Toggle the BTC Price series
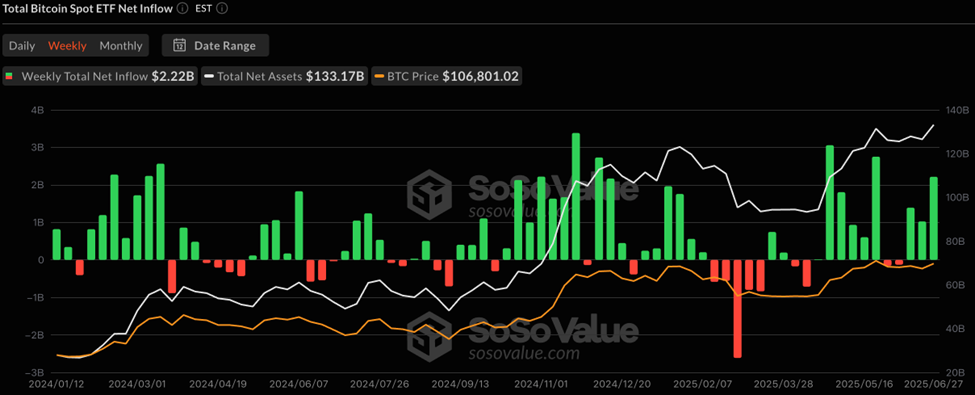975x395 pixels. (446, 77)
